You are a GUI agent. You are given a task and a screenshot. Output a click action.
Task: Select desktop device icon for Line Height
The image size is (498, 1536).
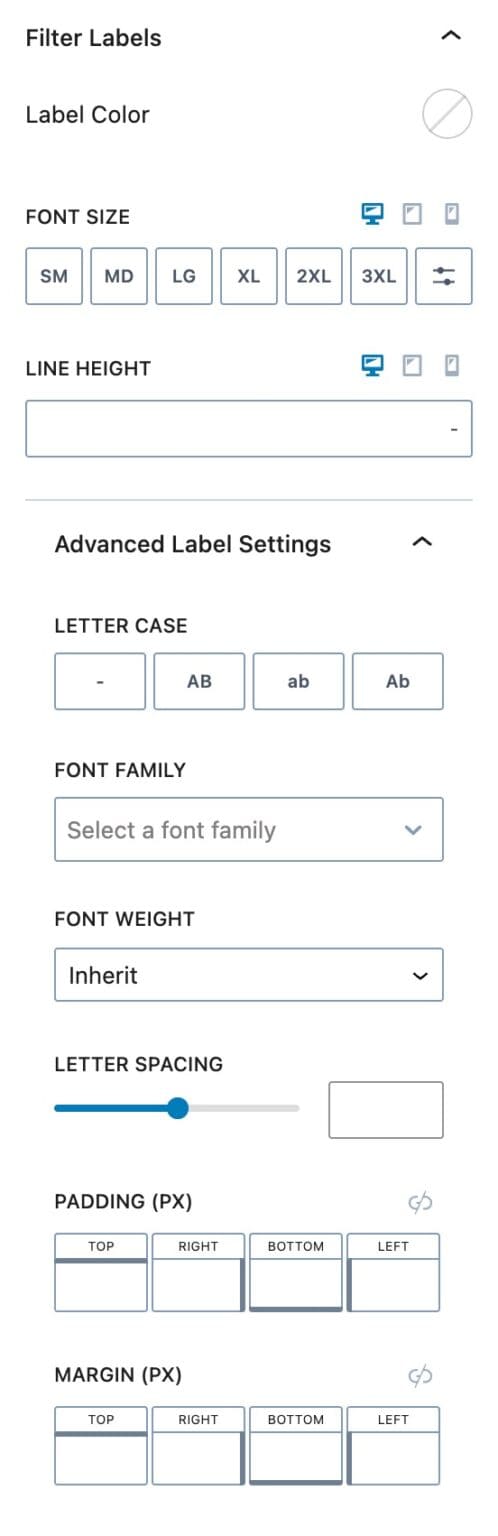(372, 366)
